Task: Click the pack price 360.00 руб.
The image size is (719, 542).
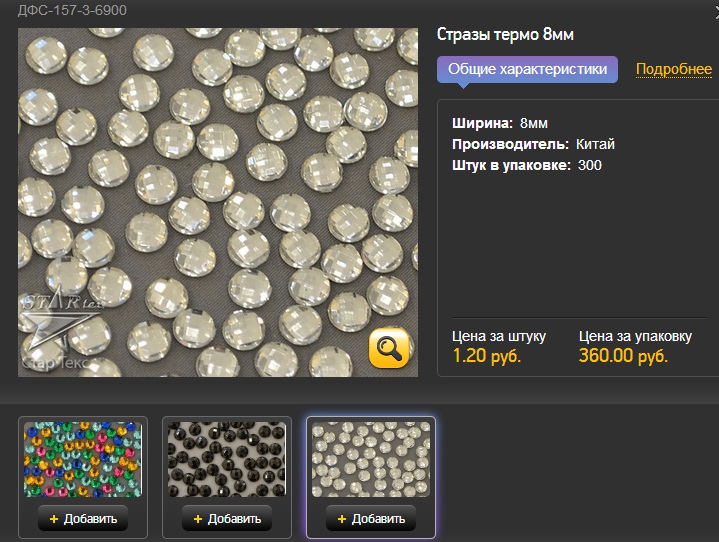Action: (622, 355)
